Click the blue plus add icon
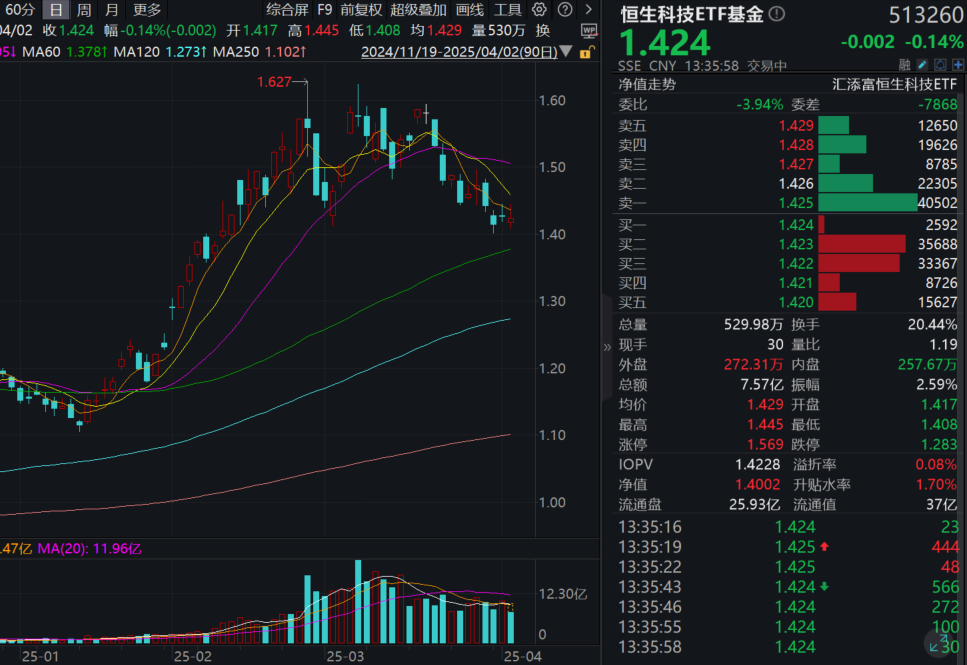The image size is (967, 665). pyautogui.click(x=958, y=64)
